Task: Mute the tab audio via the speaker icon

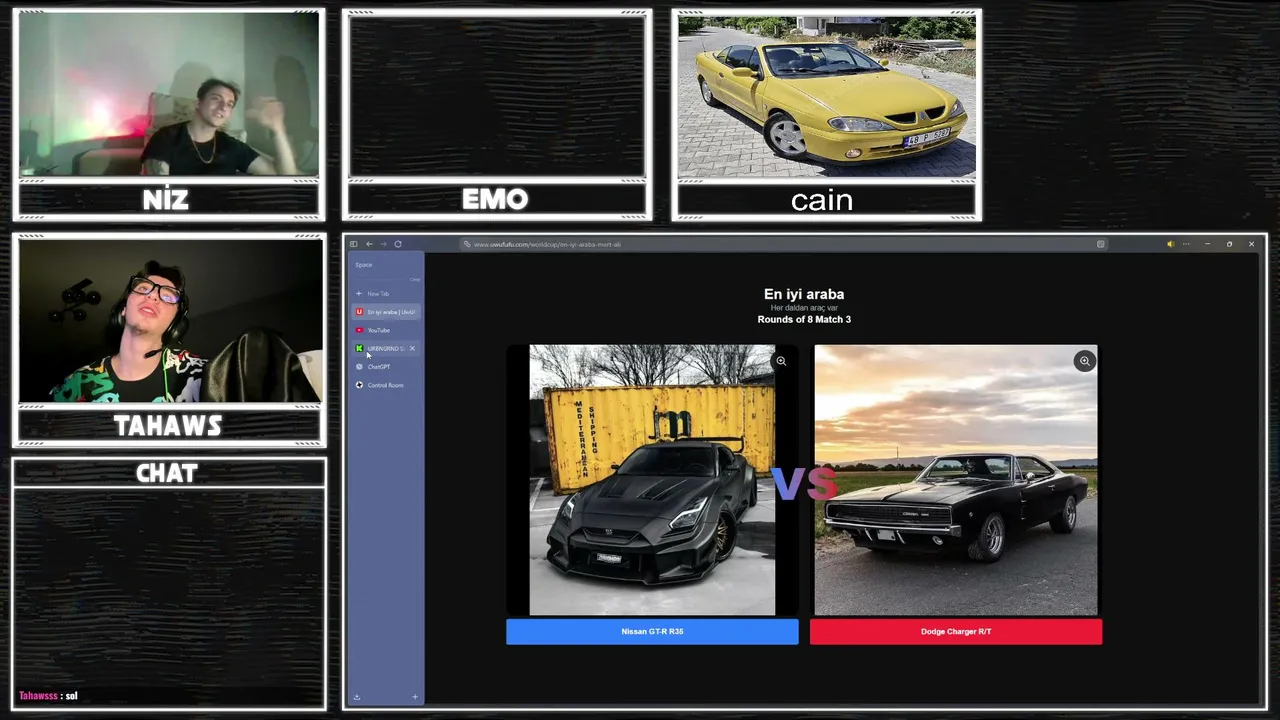Action: click(x=1171, y=244)
